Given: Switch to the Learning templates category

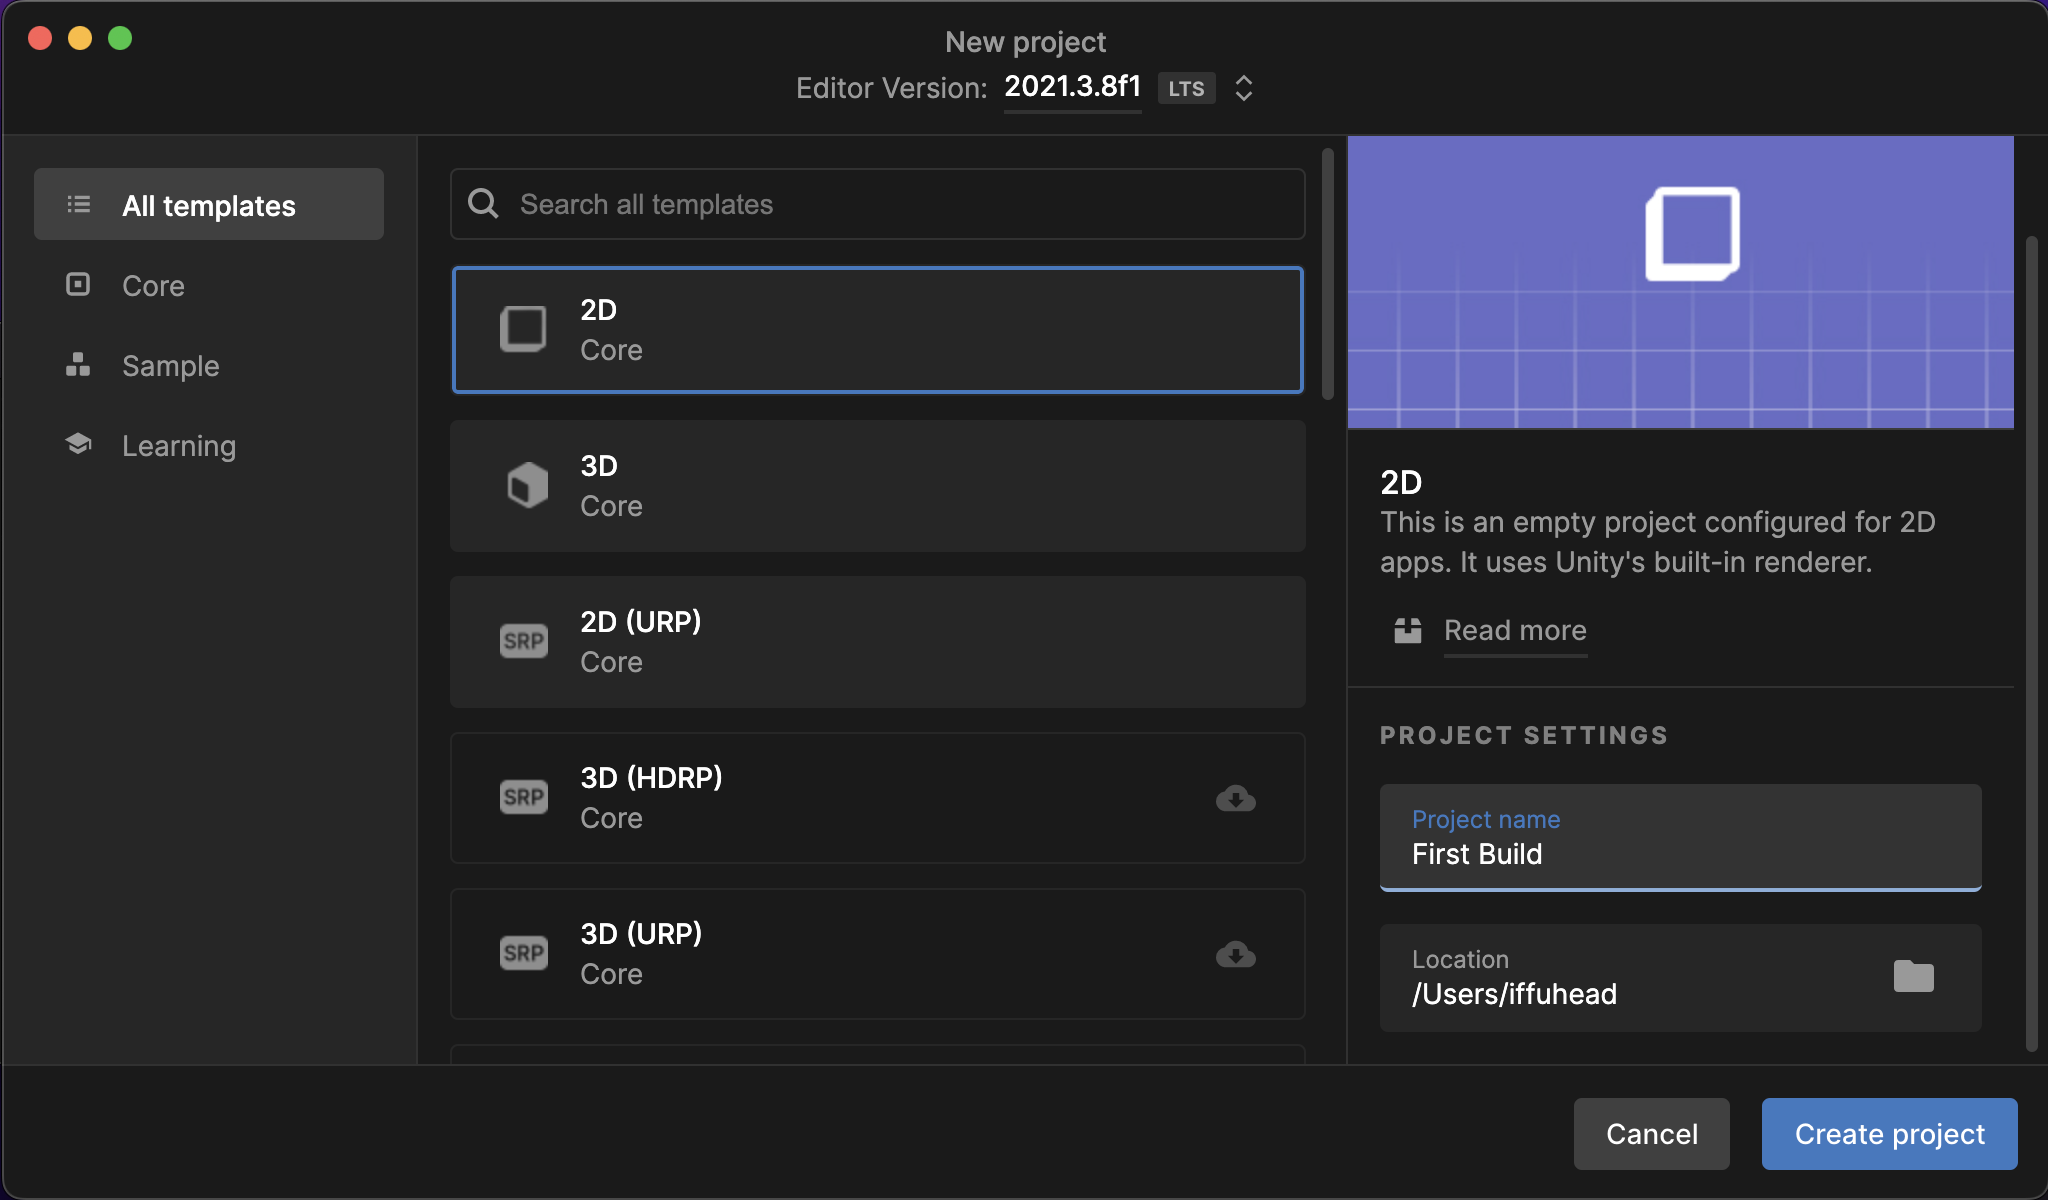Looking at the screenshot, I should [178, 446].
